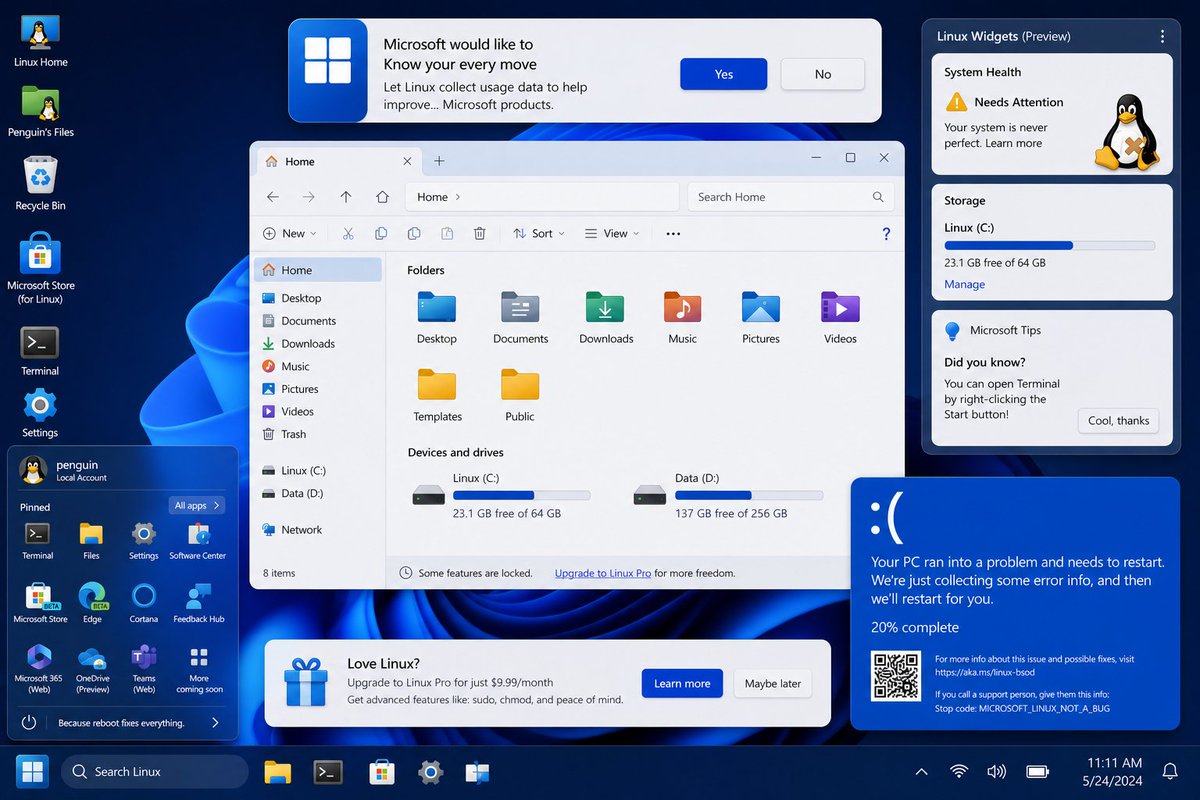Select the Terminal desktop shortcut
1200x800 pixels.
click(40, 351)
